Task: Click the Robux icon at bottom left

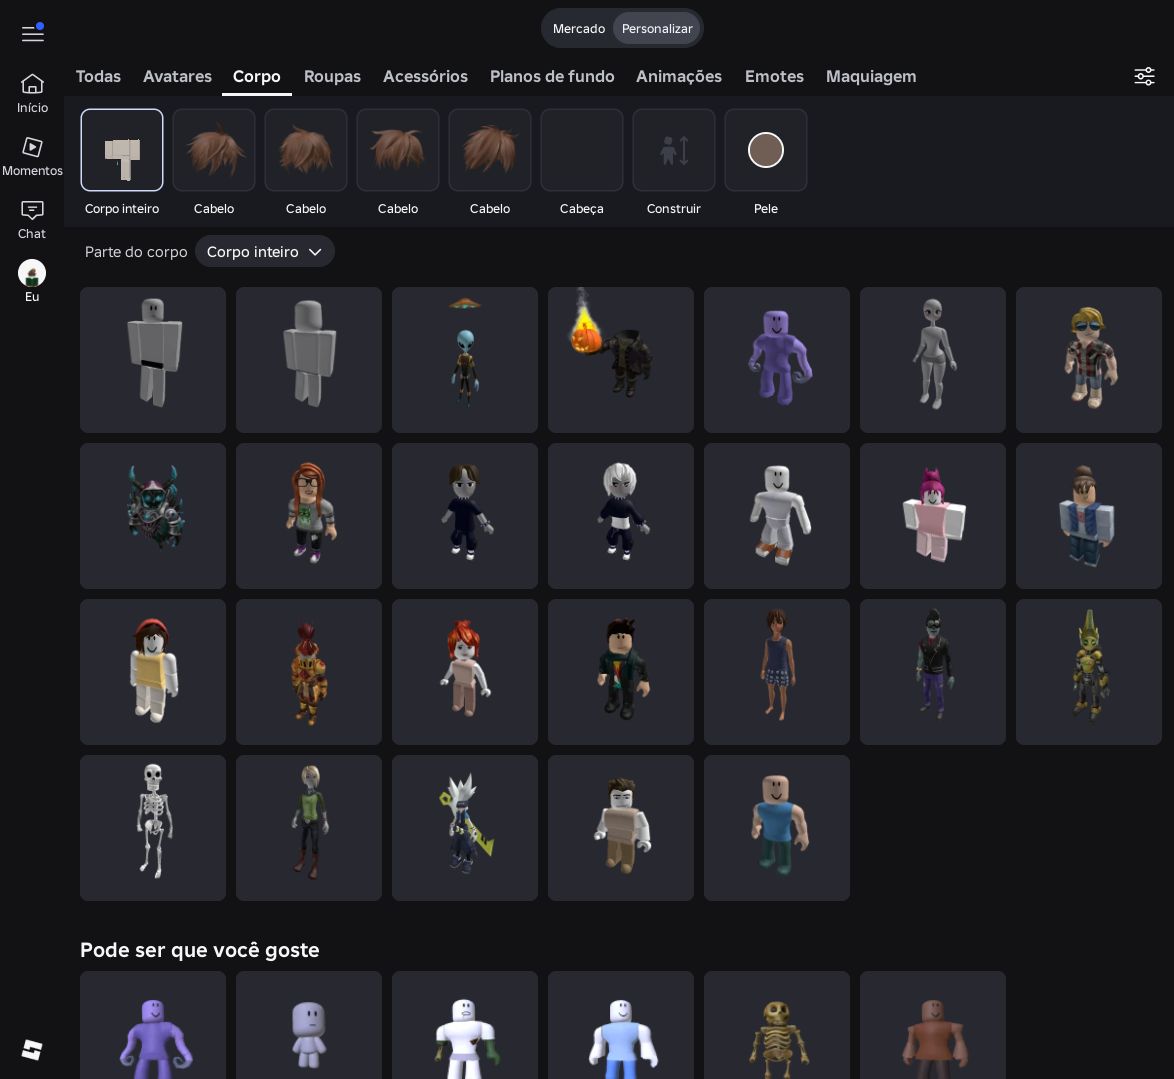Action: point(32,1049)
